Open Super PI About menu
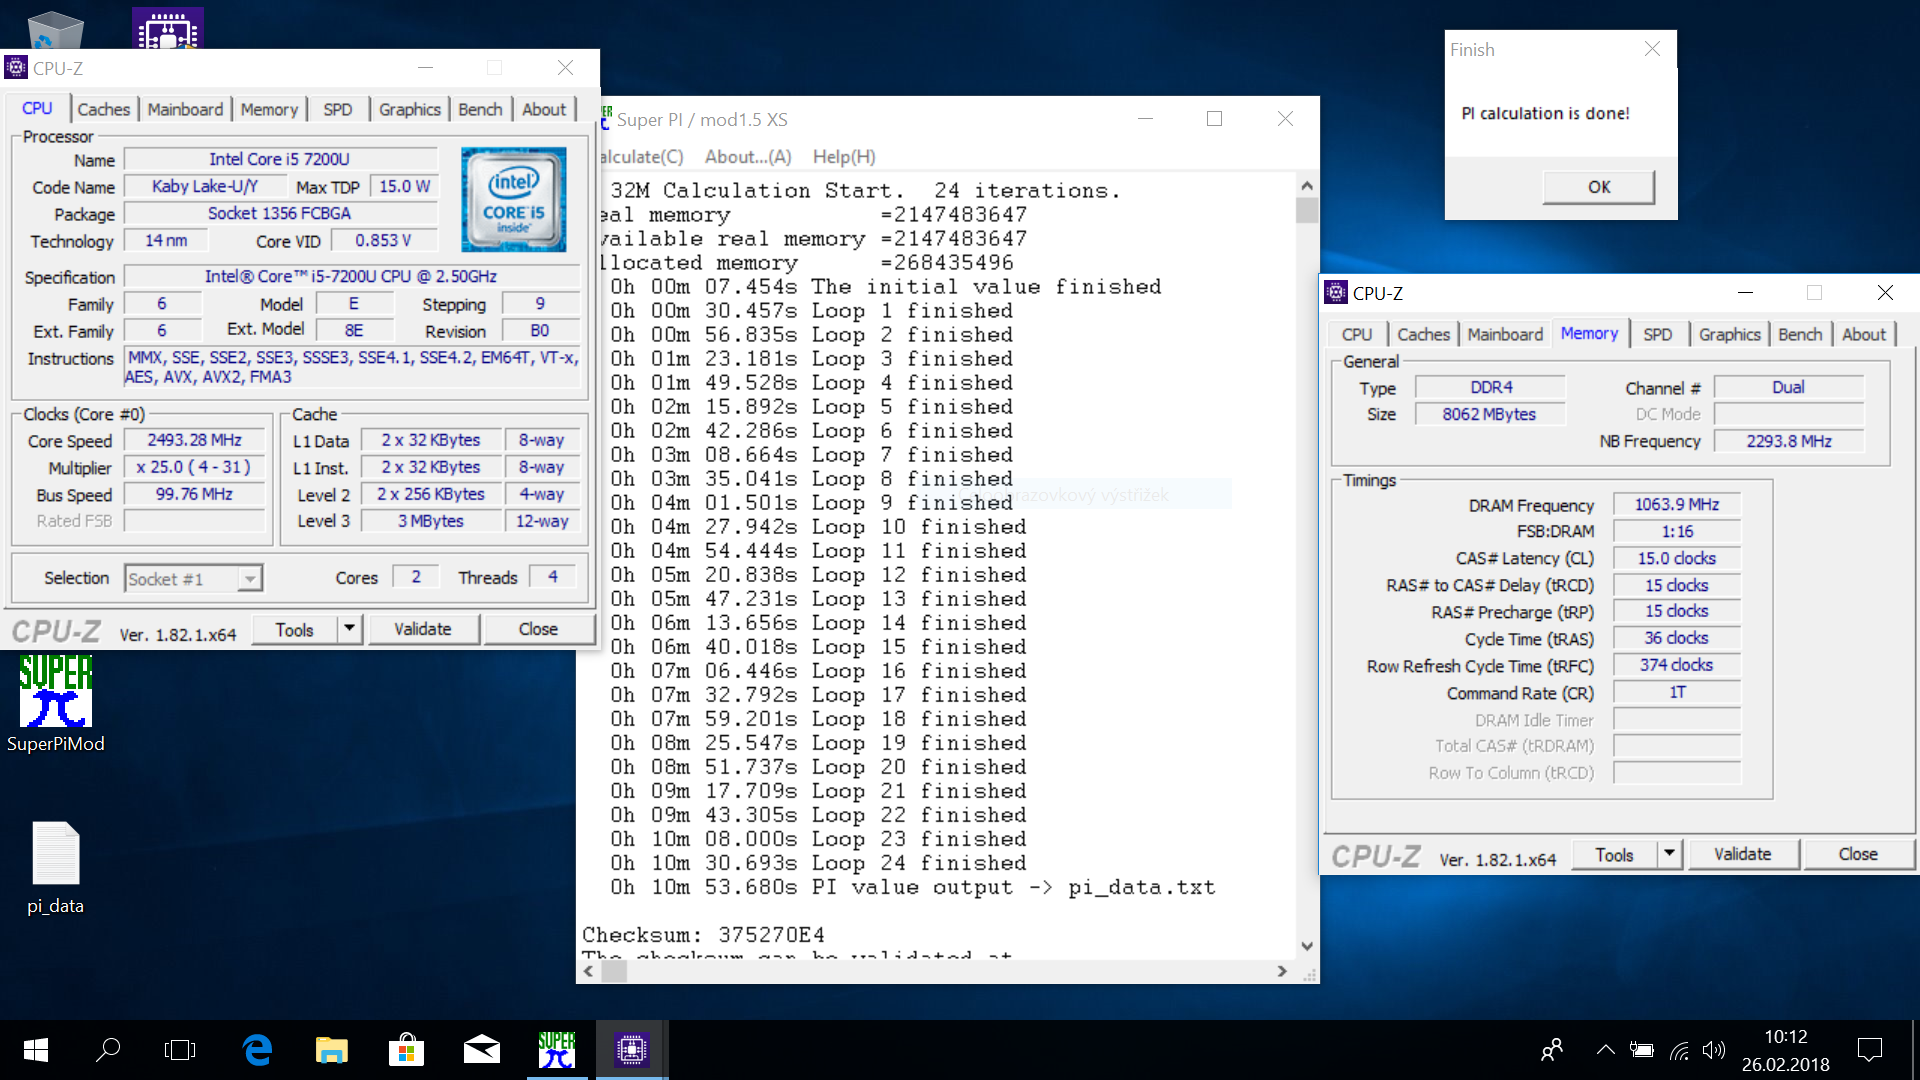1920x1080 pixels. pyautogui.click(x=748, y=157)
